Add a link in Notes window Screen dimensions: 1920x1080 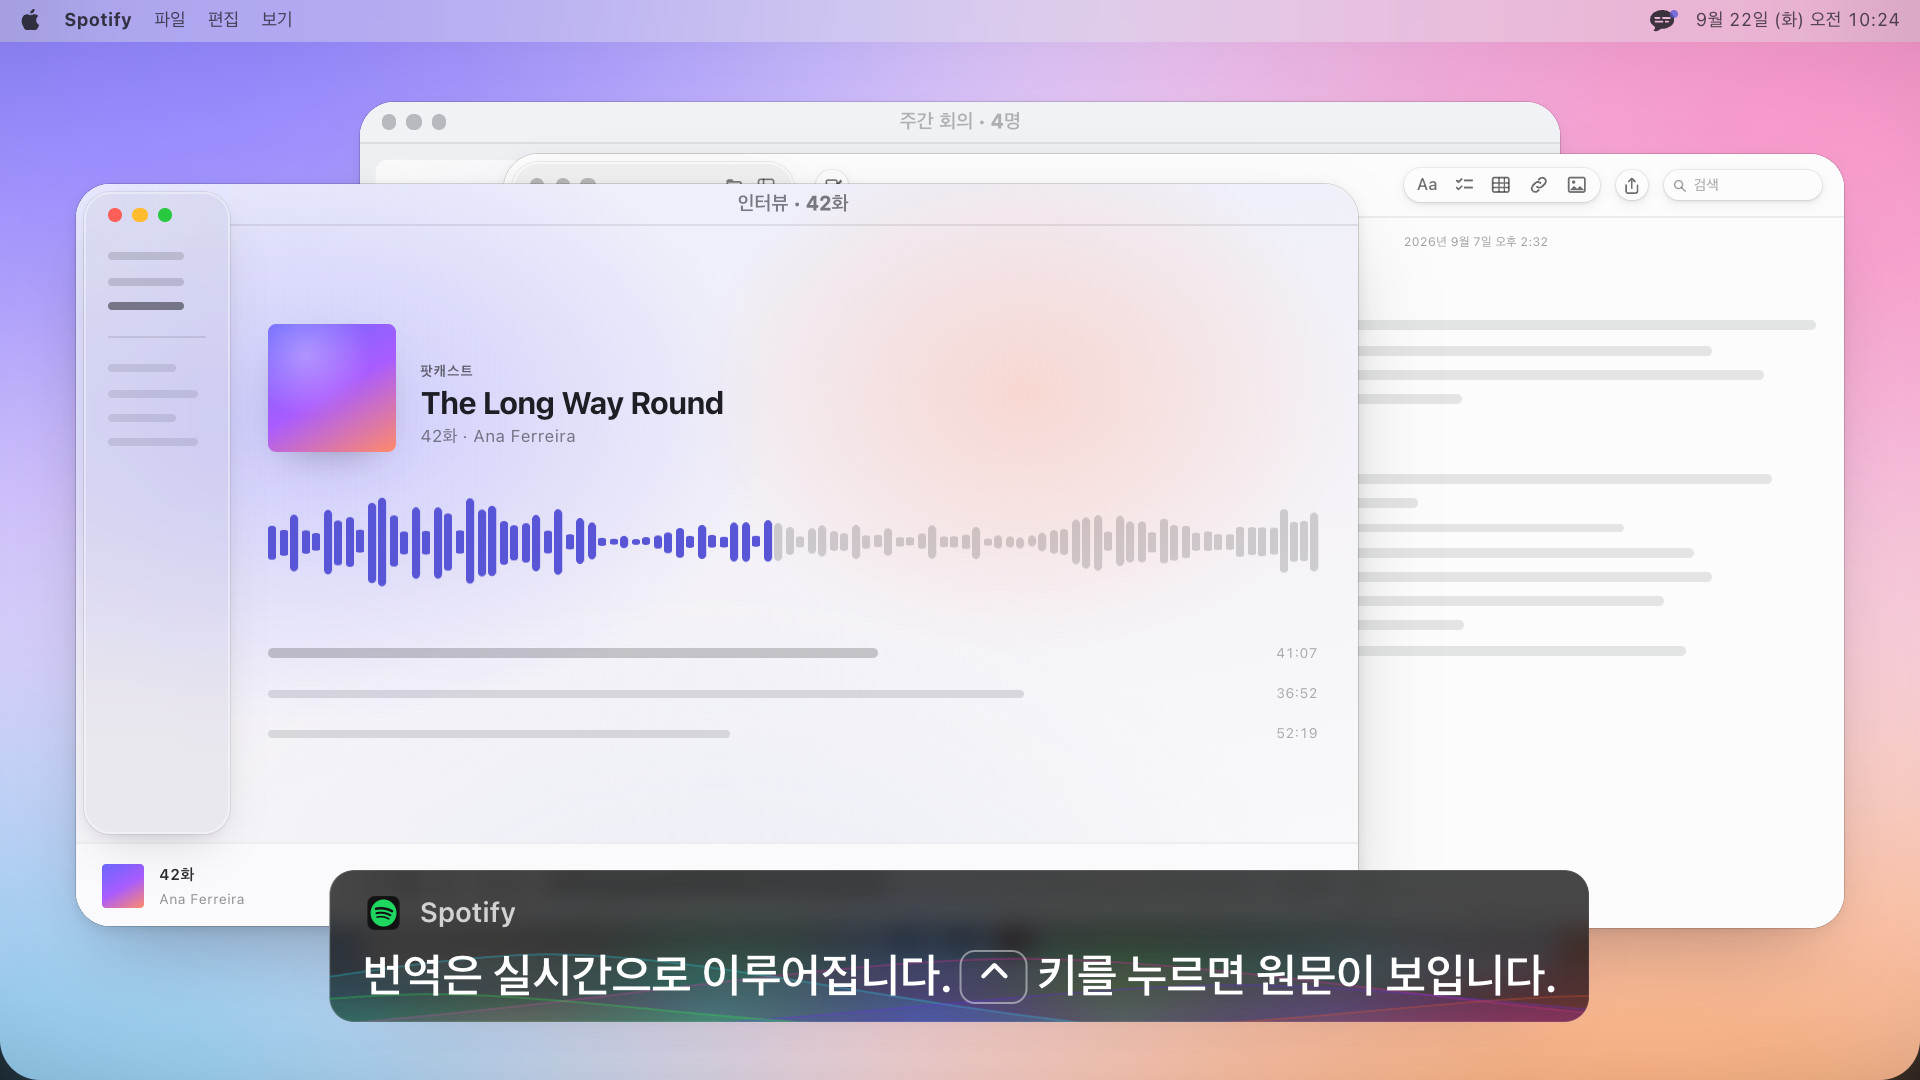[x=1539, y=185]
